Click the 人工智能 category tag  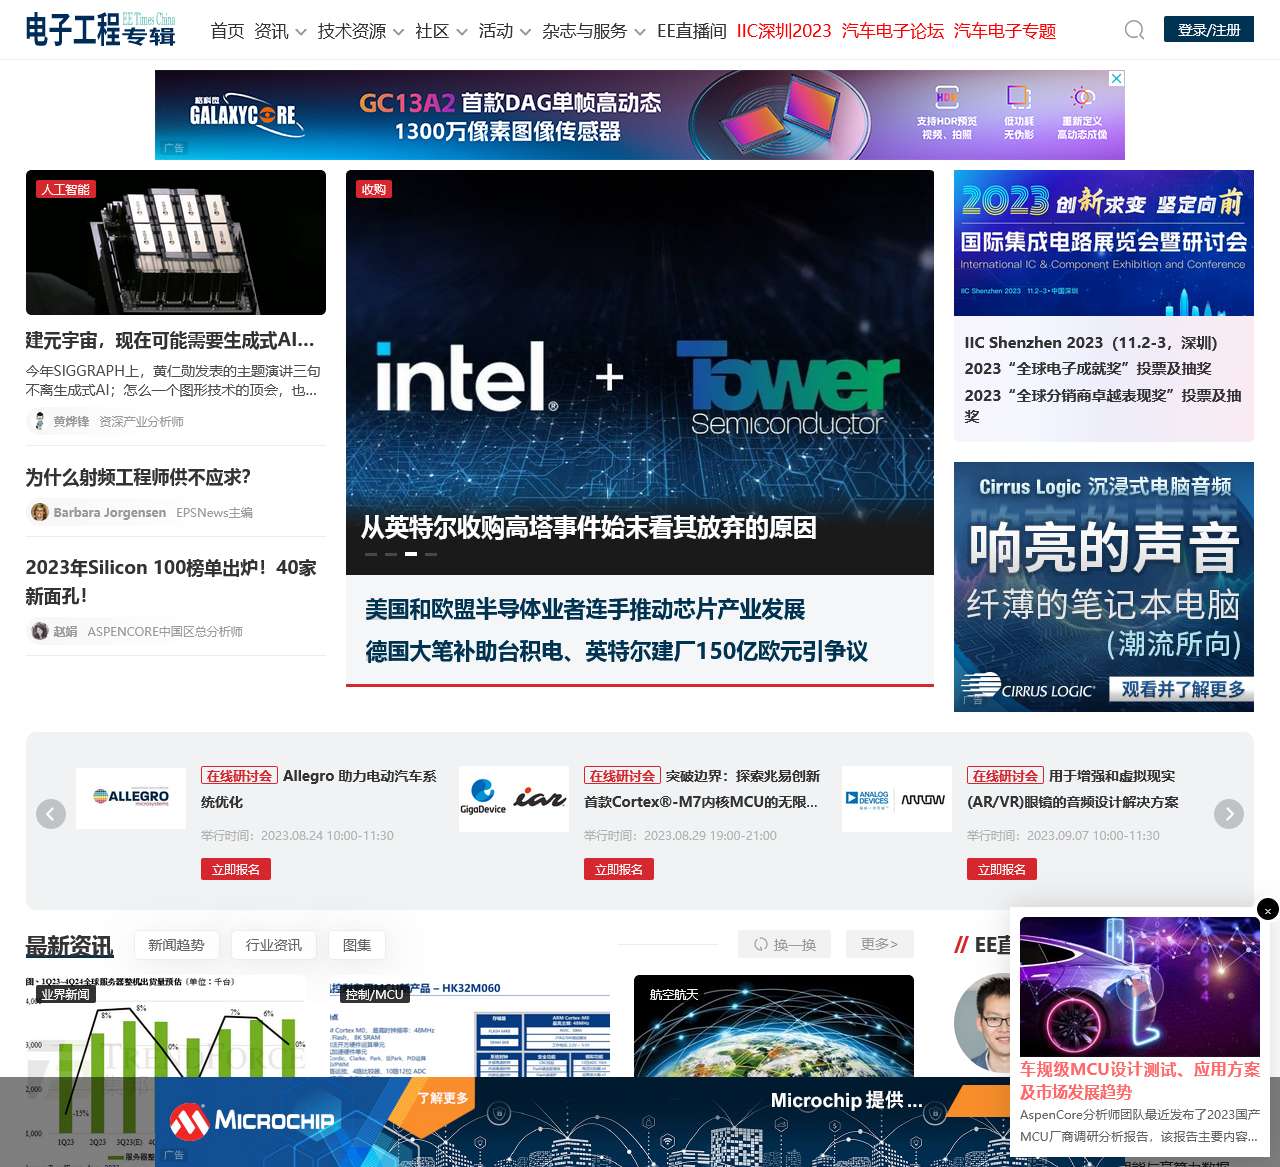[65, 189]
